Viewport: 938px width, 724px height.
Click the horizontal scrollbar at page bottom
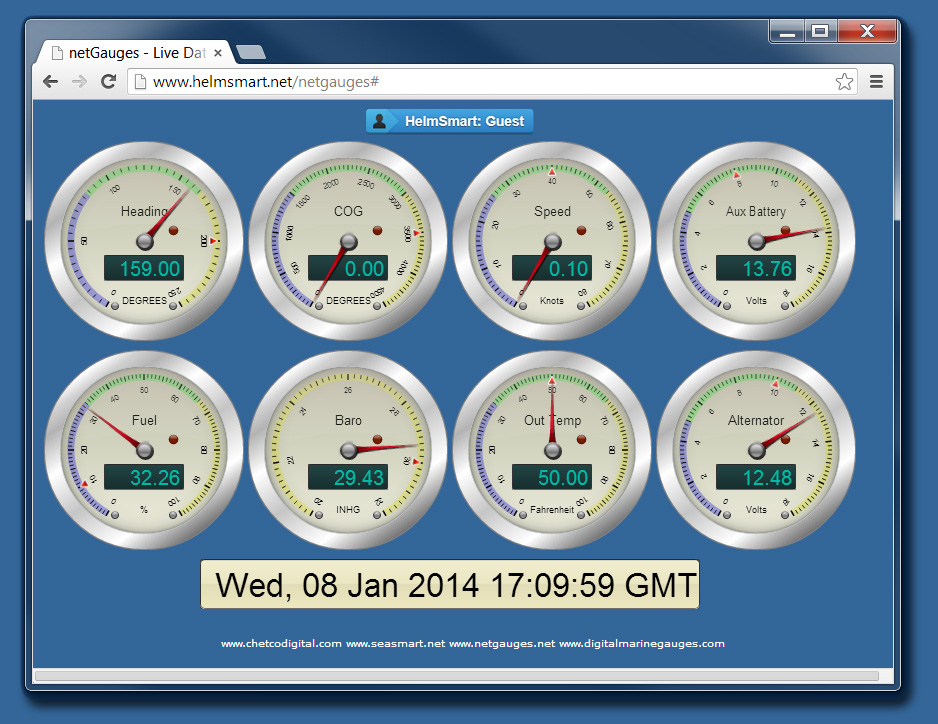[457, 676]
